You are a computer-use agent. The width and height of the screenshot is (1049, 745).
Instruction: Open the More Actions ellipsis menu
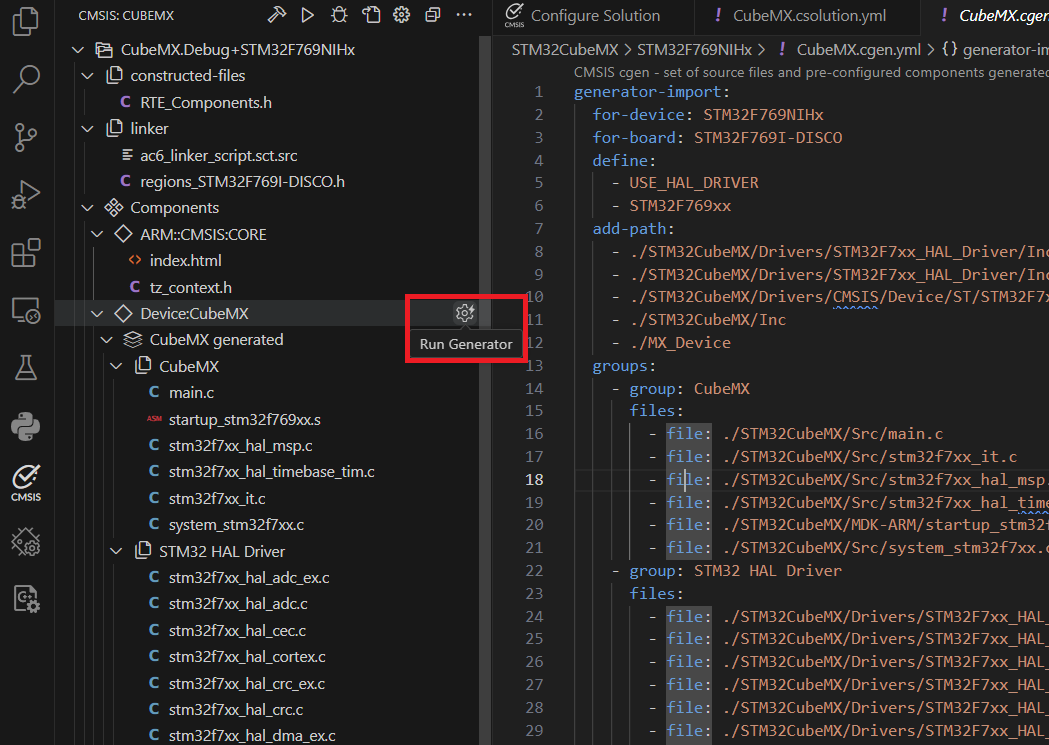[464, 15]
